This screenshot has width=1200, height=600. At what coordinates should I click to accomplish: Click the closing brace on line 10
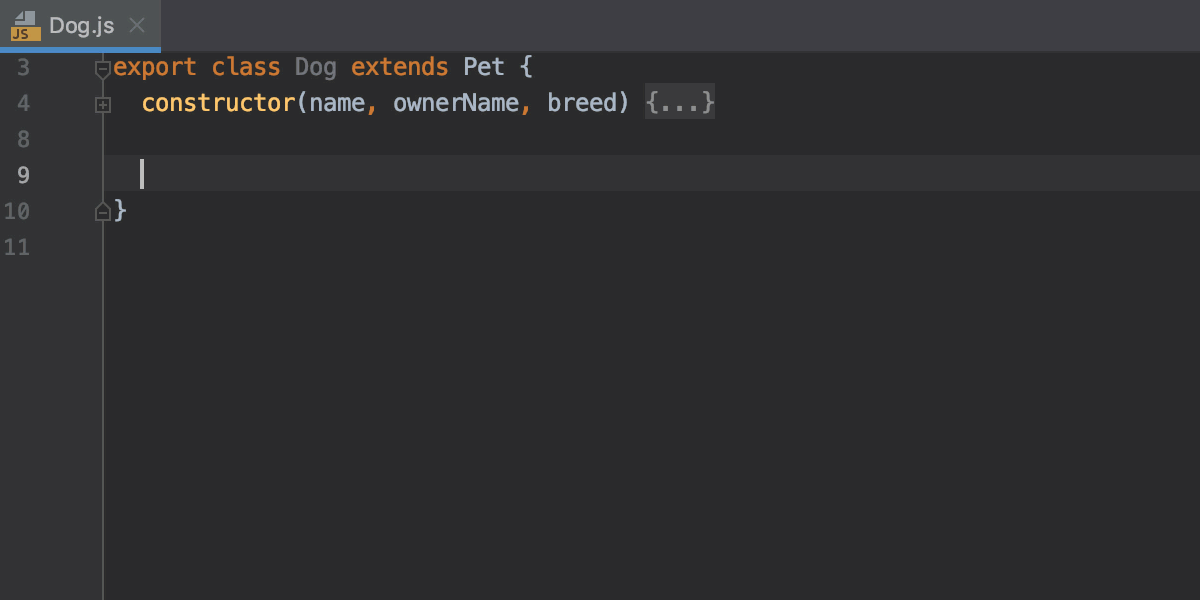pyautogui.click(x=120, y=210)
